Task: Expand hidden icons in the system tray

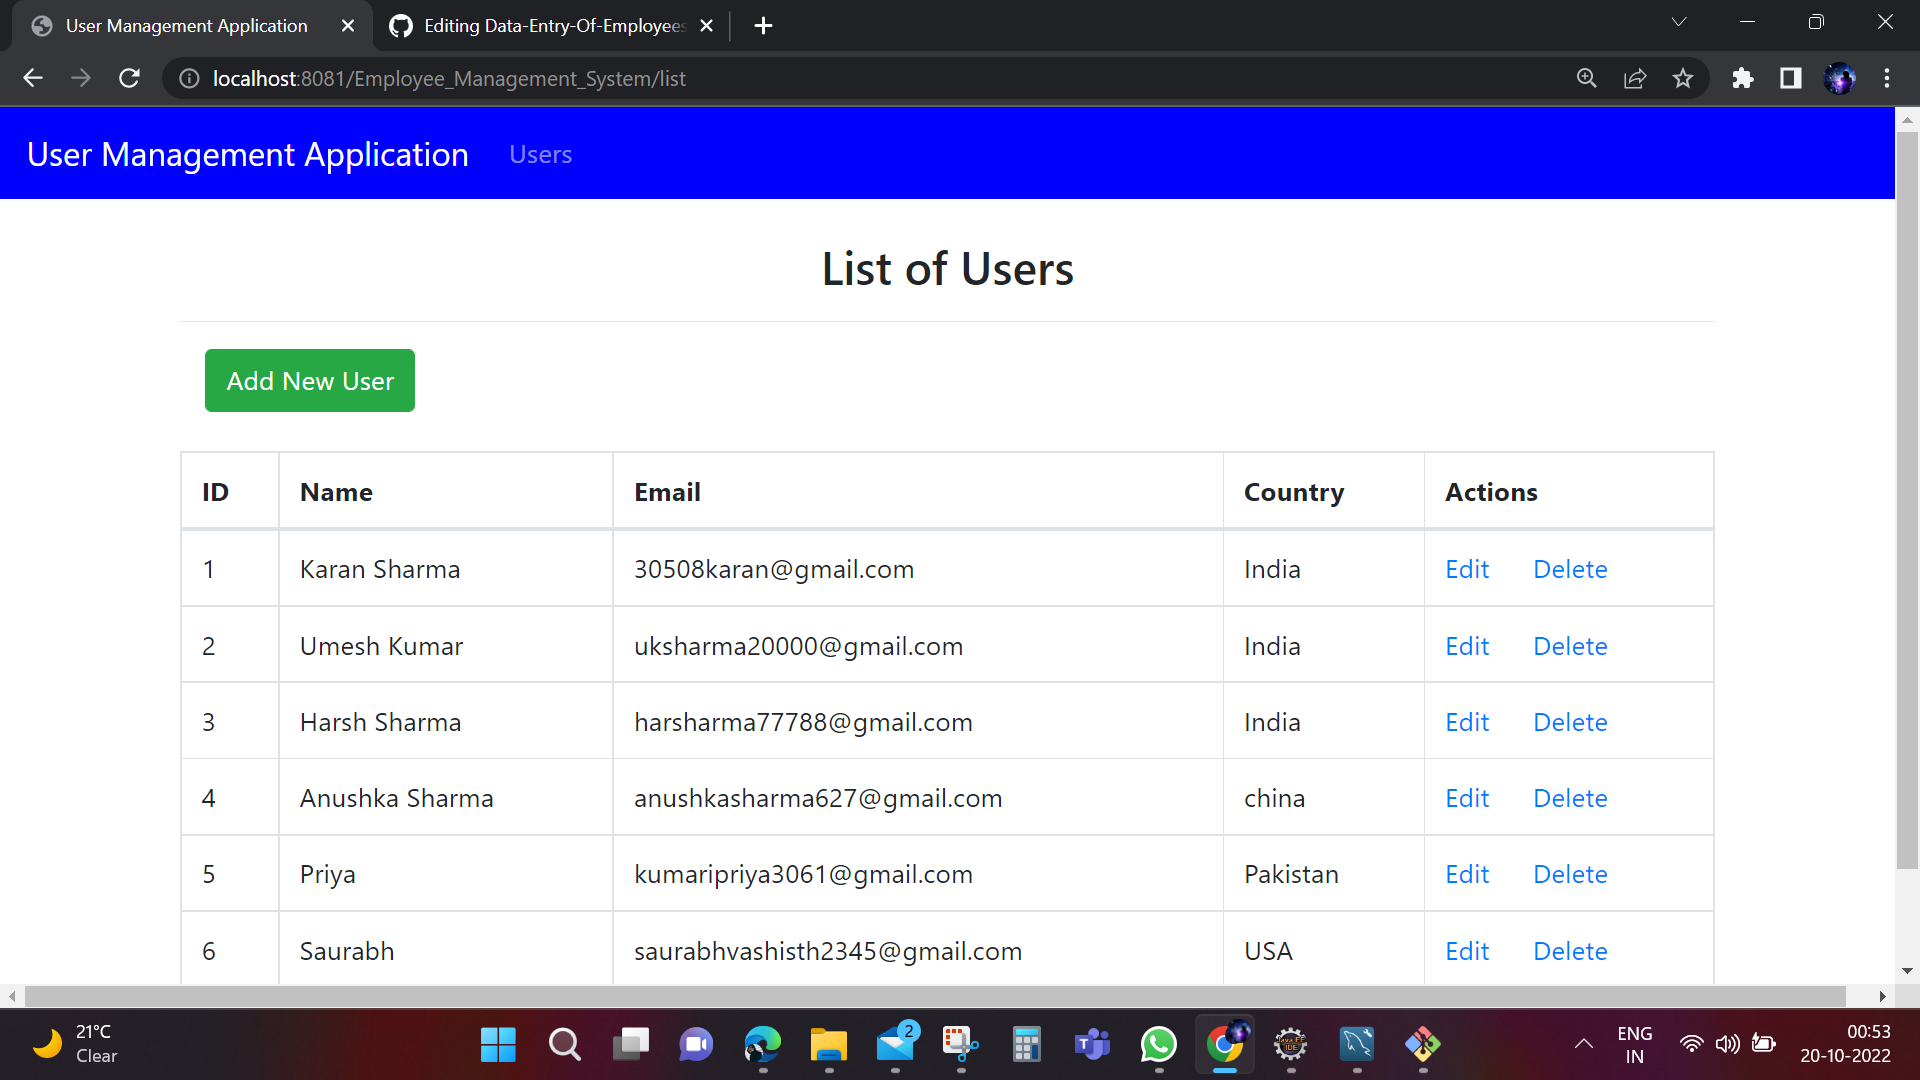Action: [1583, 1044]
